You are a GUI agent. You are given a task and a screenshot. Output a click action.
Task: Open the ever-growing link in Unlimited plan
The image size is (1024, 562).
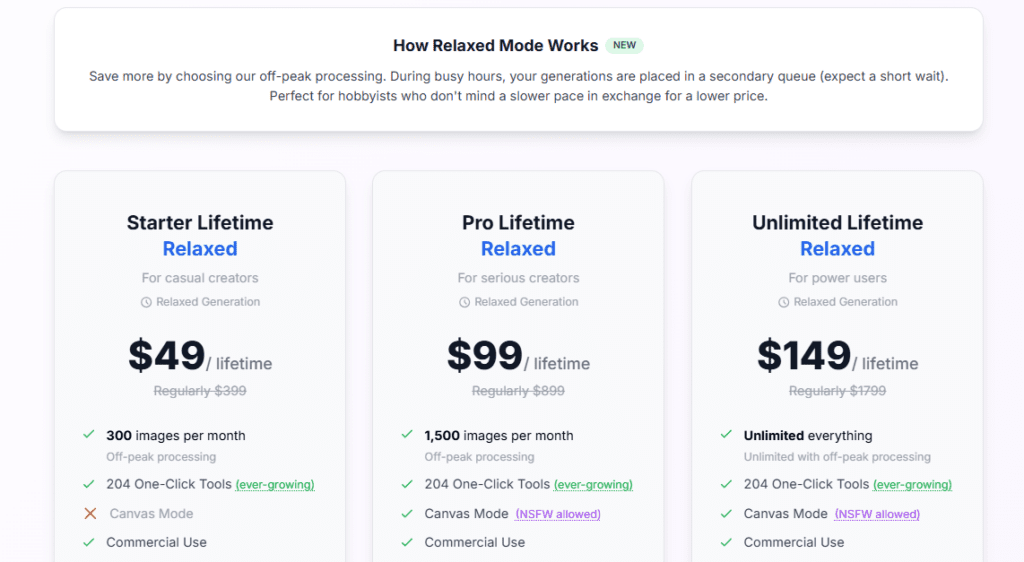[x=912, y=485]
